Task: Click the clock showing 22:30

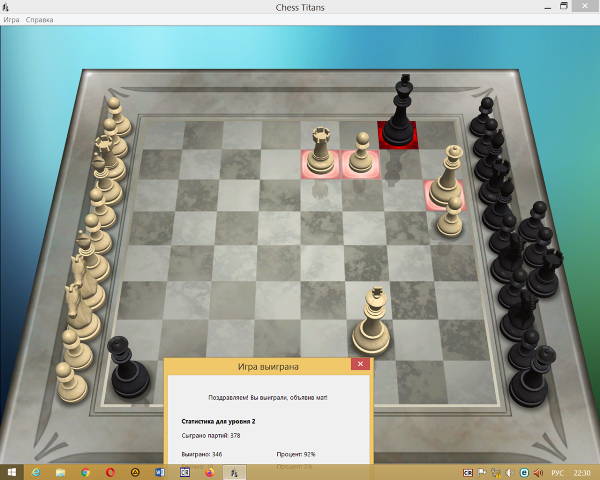Action: (x=583, y=472)
